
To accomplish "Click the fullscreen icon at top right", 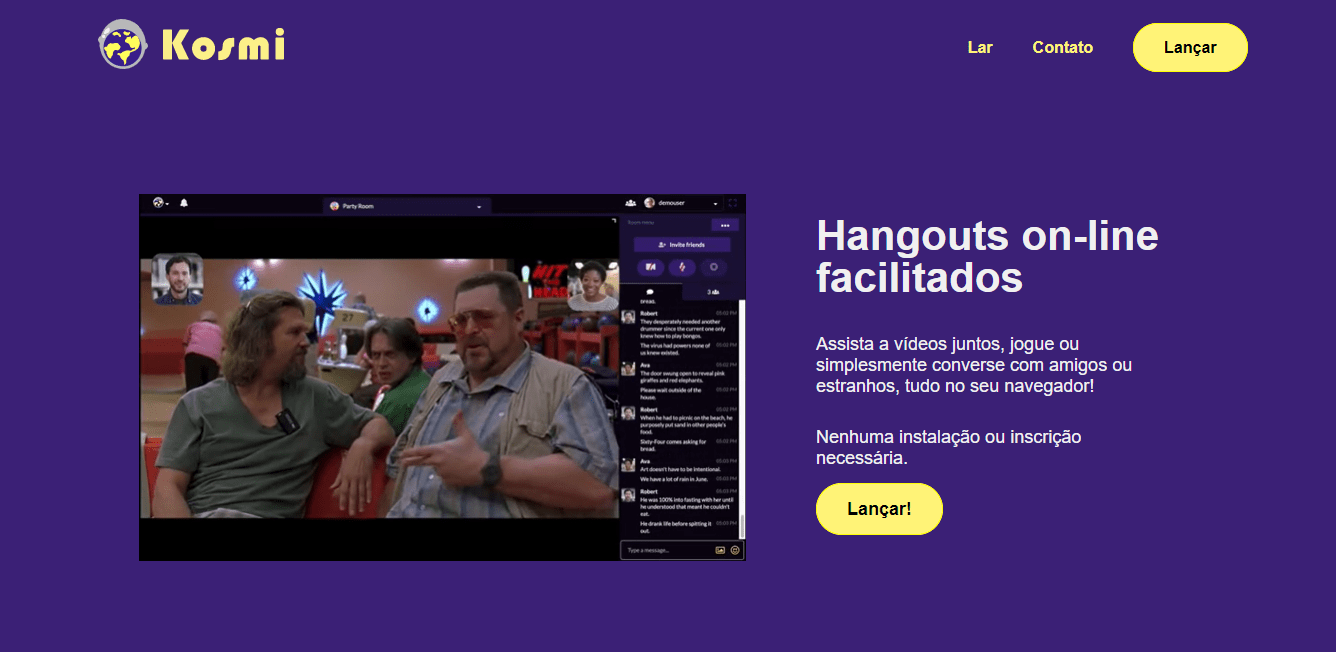I will coord(733,202).
